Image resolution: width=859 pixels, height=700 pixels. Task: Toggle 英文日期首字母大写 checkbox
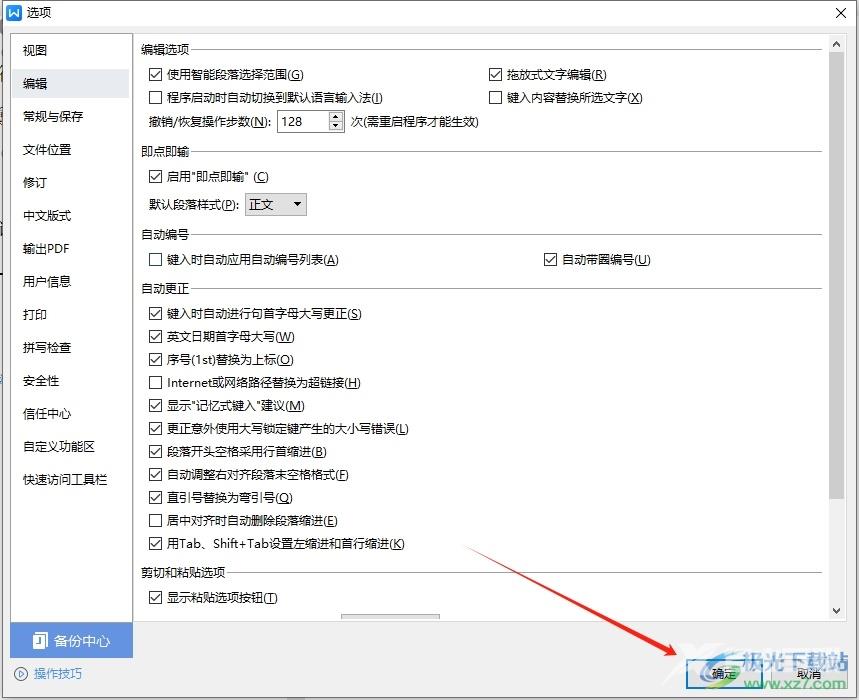156,337
